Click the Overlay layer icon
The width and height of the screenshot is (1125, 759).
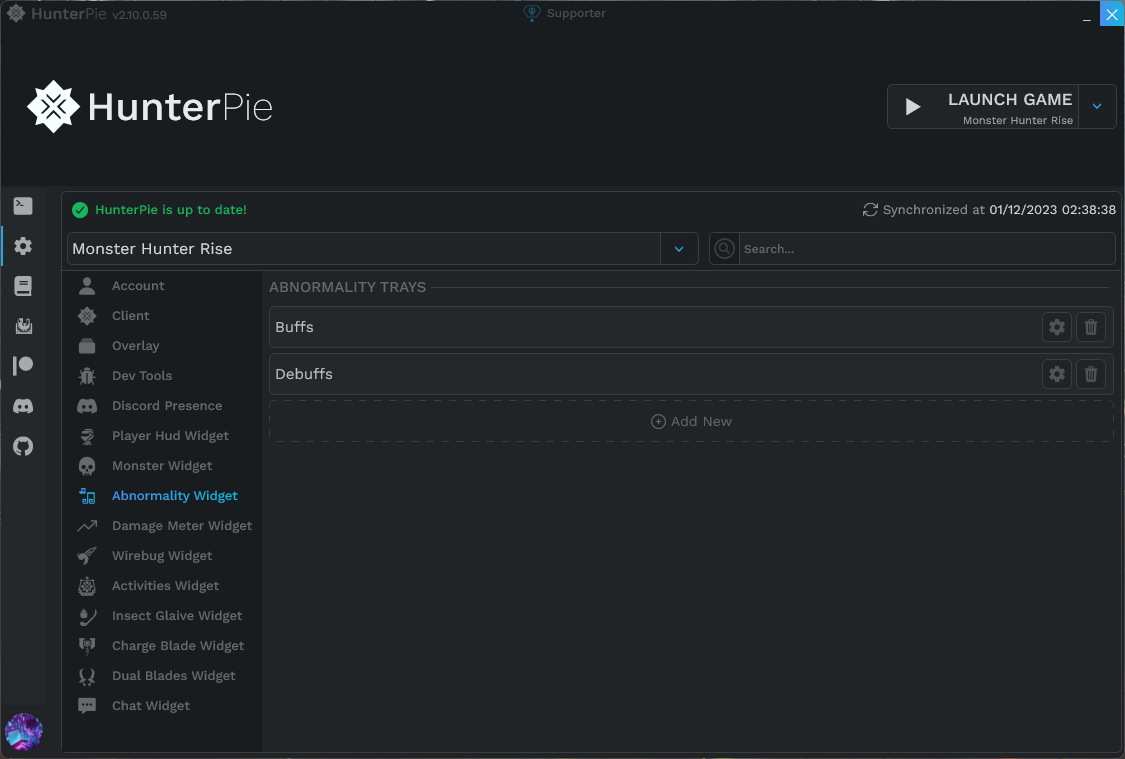tap(87, 346)
